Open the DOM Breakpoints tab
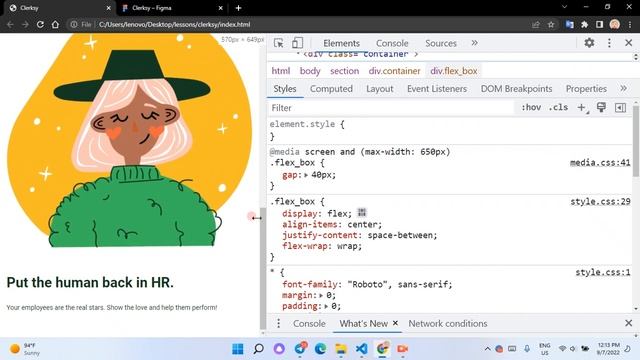The image size is (640, 360). pyautogui.click(x=516, y=89)
